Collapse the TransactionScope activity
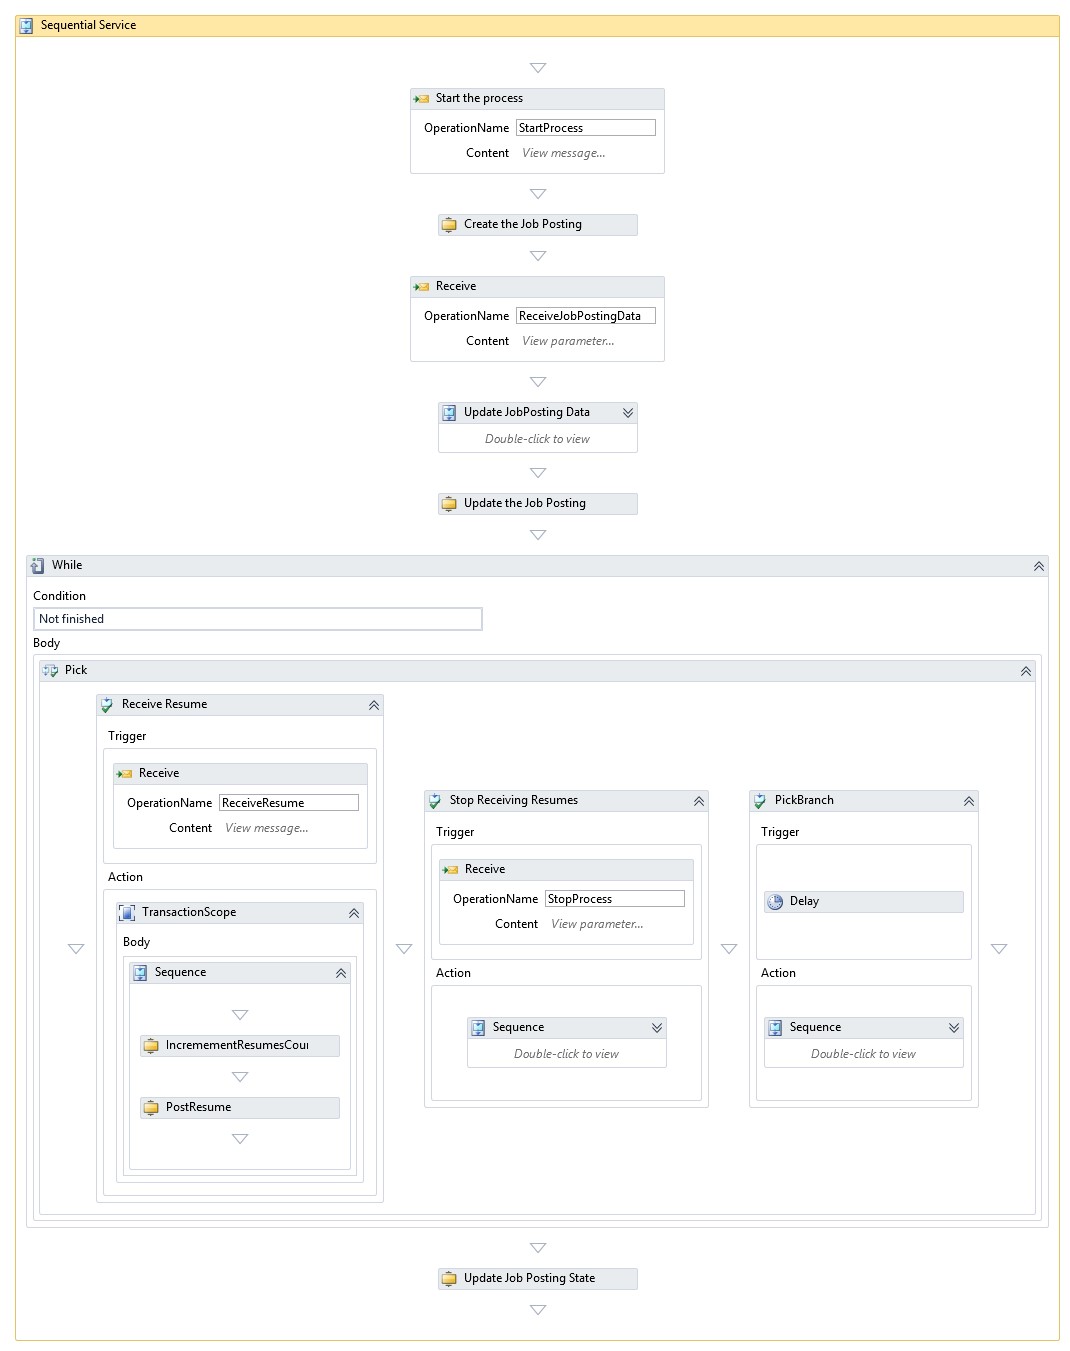1070x1351 pixels. (354, 913)
